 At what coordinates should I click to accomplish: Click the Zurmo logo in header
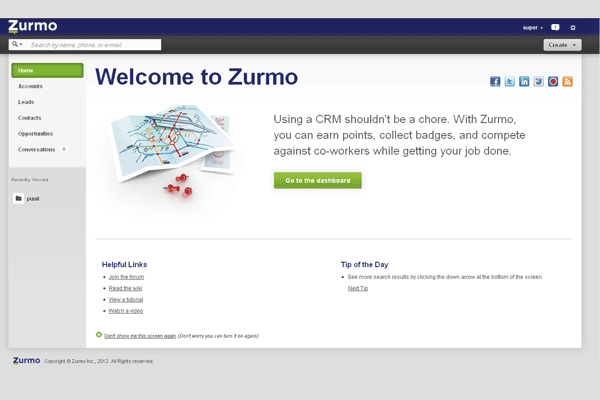click(33, 27)
